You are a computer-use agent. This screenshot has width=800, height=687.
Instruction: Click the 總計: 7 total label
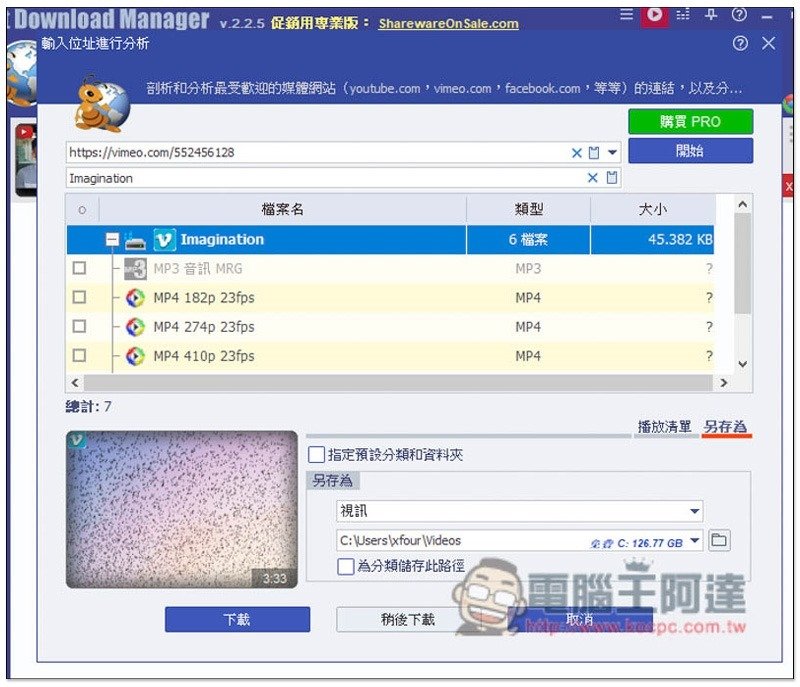pyautogui.click(x=89, y=406)
